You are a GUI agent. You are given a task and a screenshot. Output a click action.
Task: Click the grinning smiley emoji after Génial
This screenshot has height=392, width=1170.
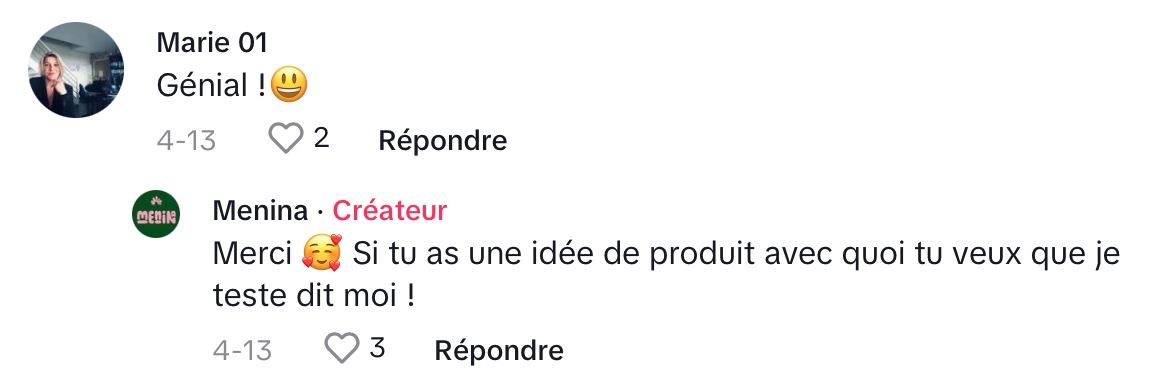[x=289, y=85]
